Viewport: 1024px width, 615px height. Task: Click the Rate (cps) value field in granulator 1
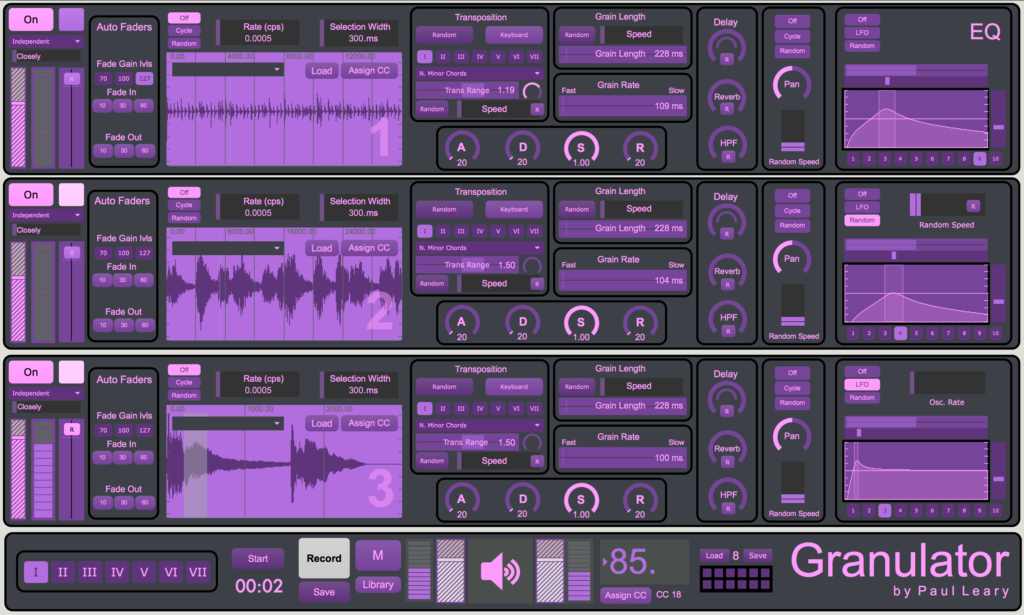(259, 33)
